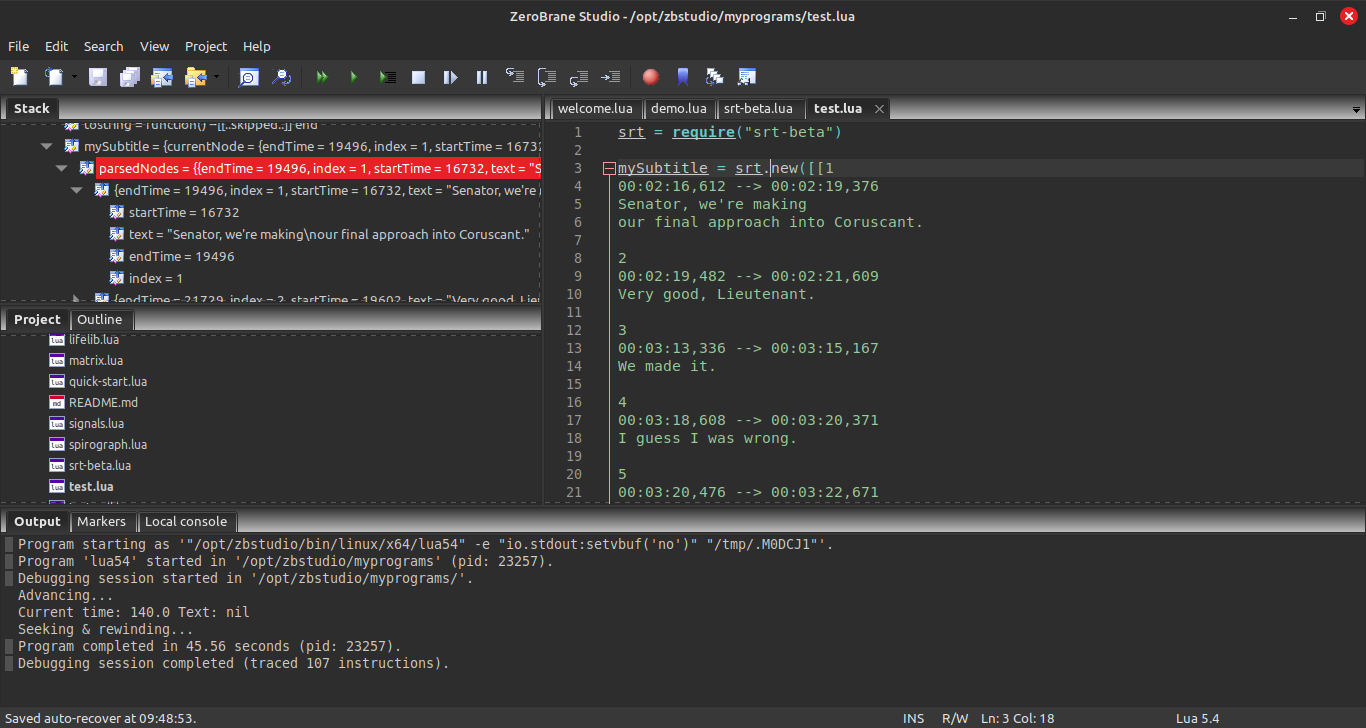
Task: Open the Edit menu
Action: (56, 46)
